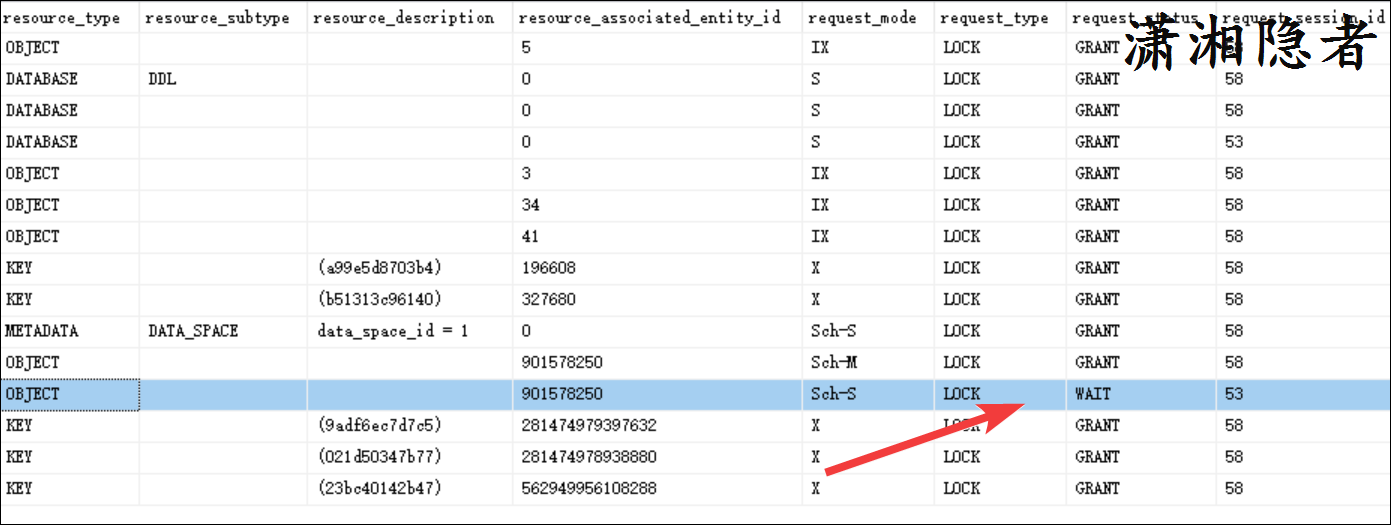Select the WAIT request status cell
The image size is (1391, 525).
1093,394
